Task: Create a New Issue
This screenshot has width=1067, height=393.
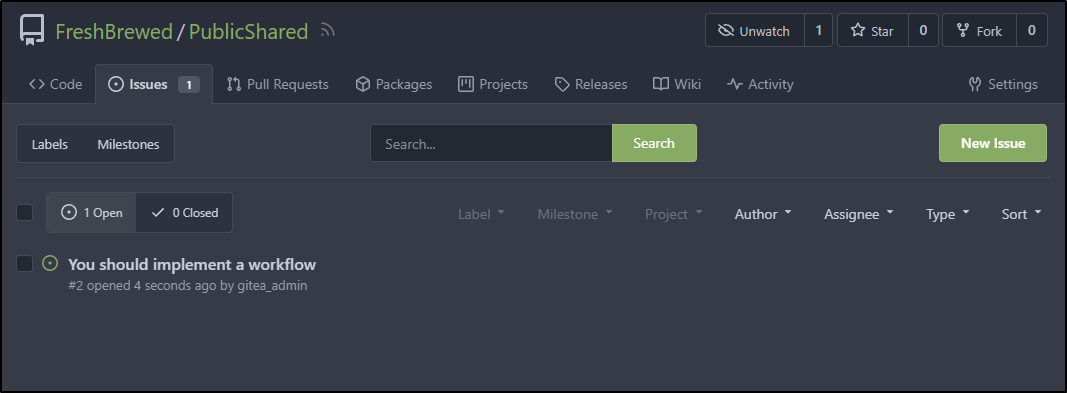Action: [x=993, y=143]
